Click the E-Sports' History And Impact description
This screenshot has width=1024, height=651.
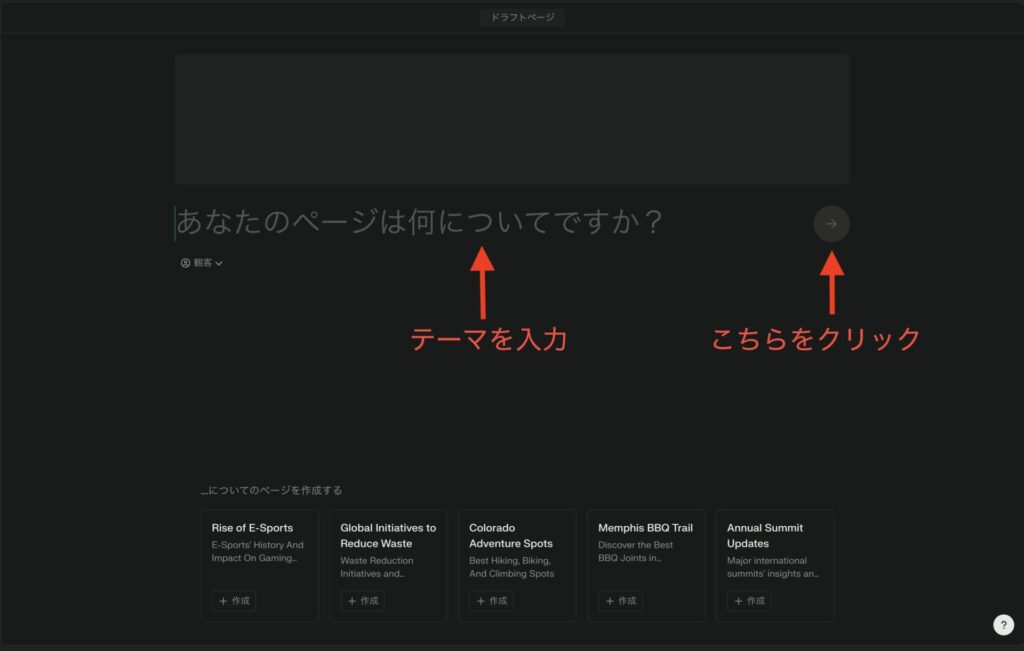click(x=257, y=552)
